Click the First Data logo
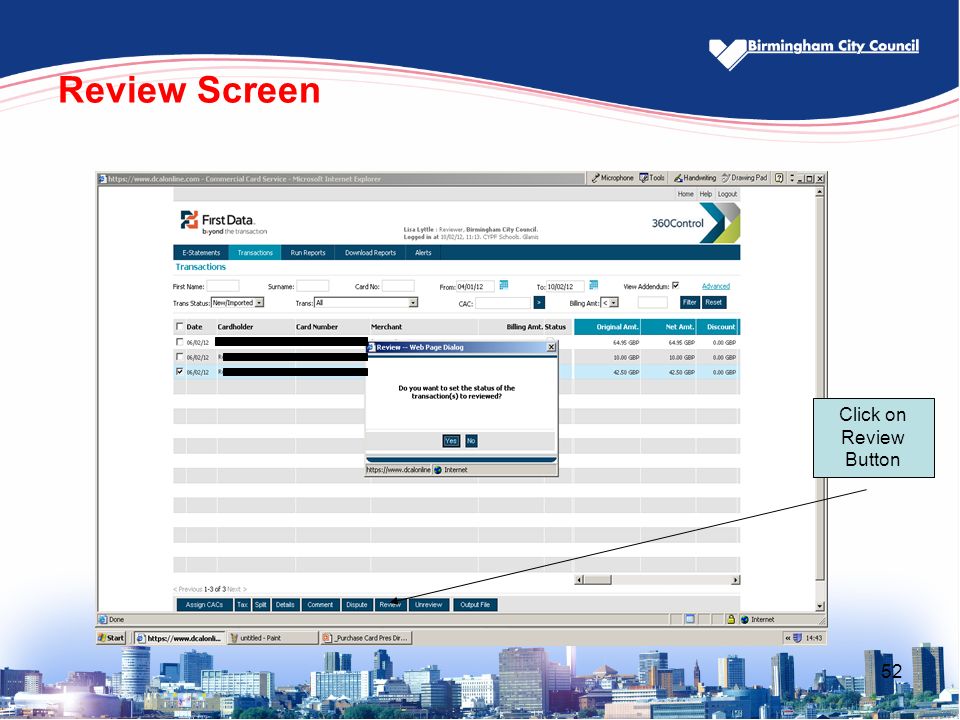The width and height of the screenshot is (960, 720). 223,223
